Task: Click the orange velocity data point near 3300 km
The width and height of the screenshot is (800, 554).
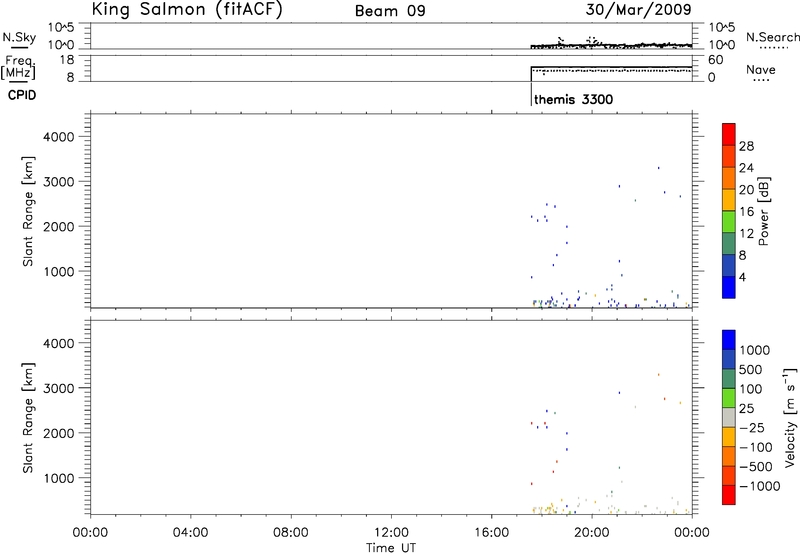Action: (x=659, y=374)
